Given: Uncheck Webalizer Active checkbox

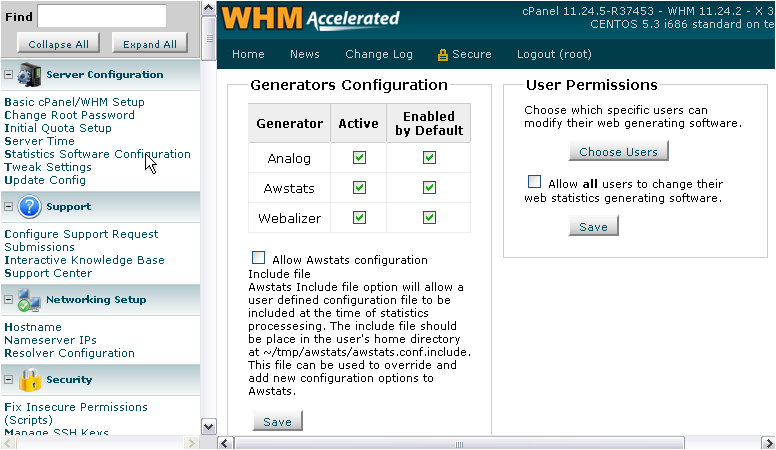Looking at the screenshot, I should click(359, 218).
